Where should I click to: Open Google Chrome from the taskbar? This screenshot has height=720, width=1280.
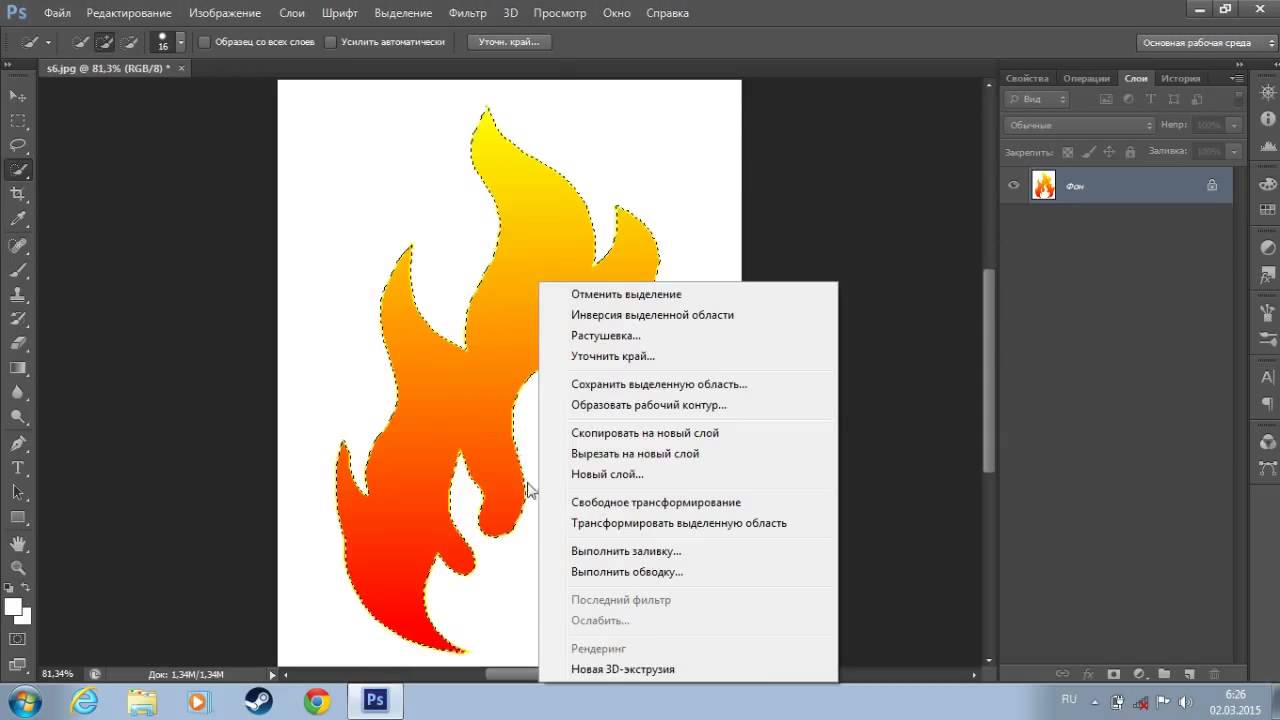[317, 701]
